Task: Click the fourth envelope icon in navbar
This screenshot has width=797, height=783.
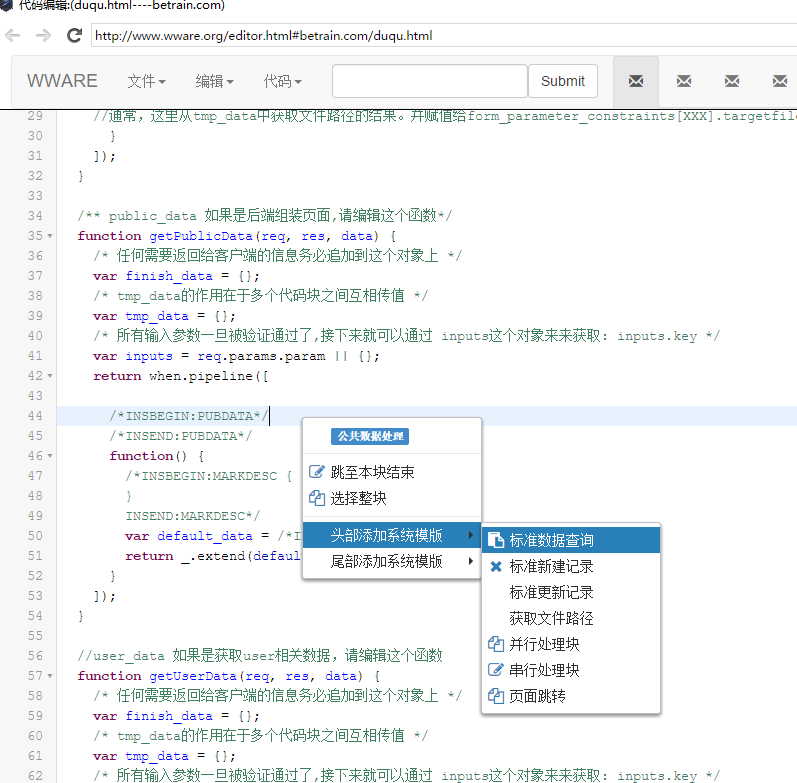Action: pyautogui.click(x=780, y=81)
